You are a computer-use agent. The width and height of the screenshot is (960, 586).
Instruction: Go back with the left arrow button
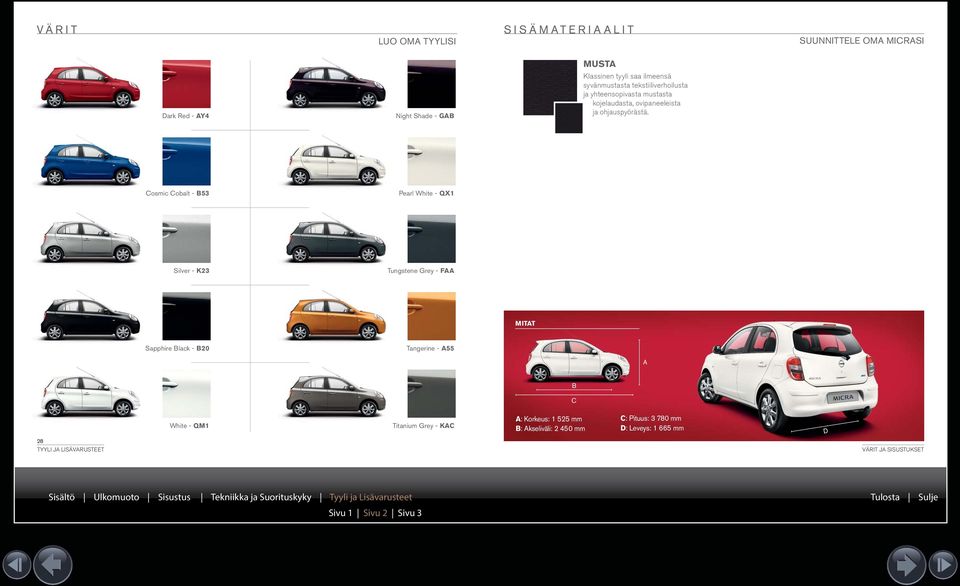point(53,564)
